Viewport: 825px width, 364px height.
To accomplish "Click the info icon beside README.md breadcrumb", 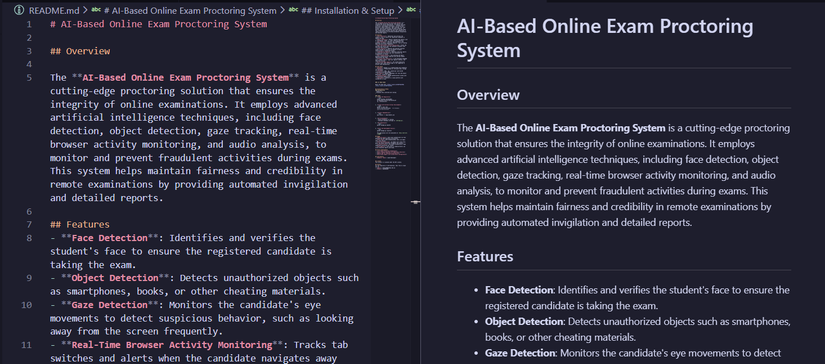I will click(19, 11).
